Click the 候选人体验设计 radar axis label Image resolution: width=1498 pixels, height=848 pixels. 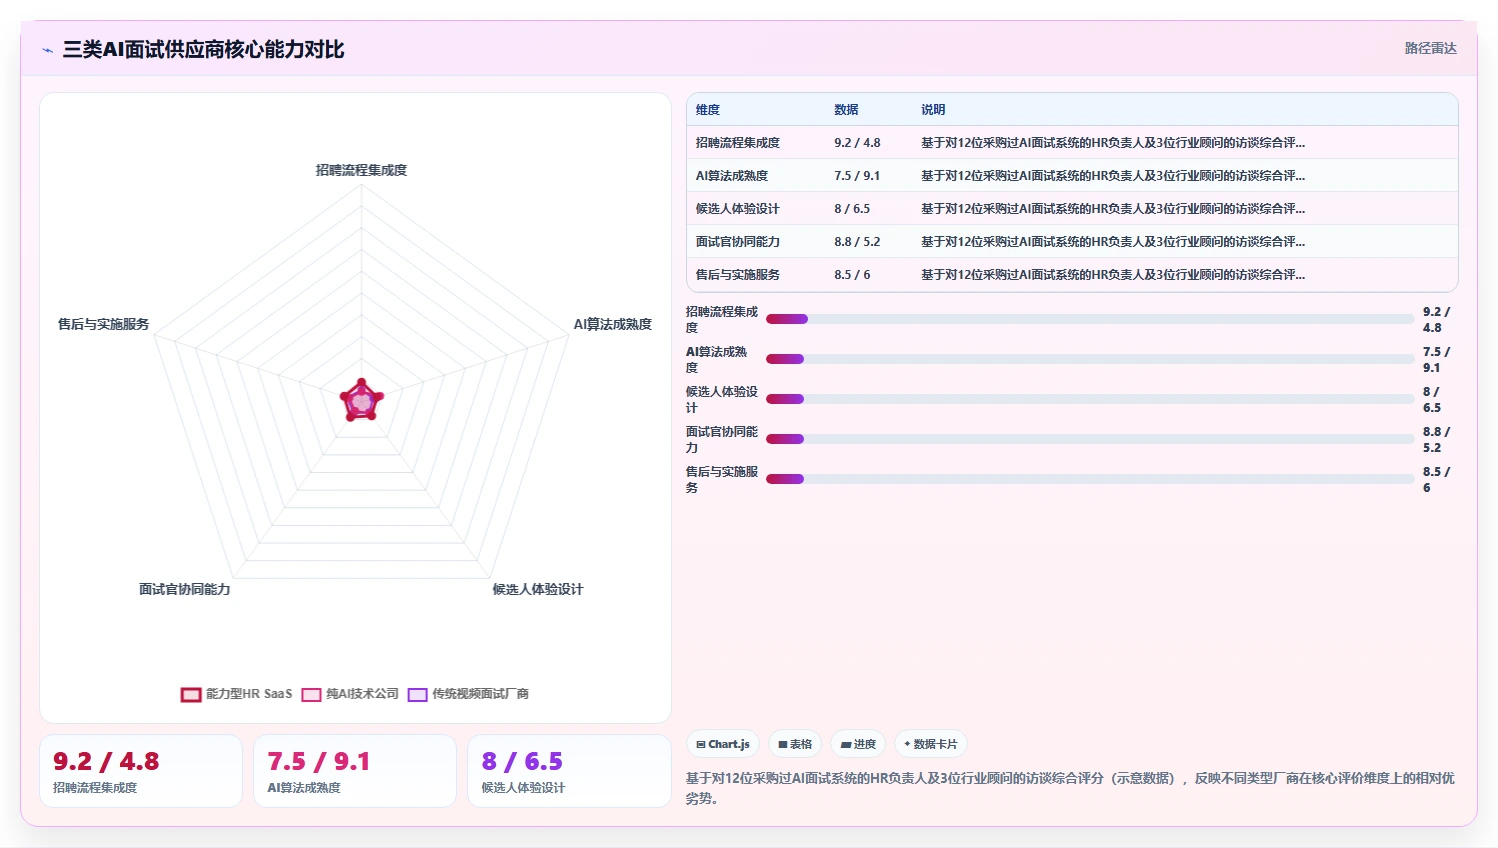point(538,589)
